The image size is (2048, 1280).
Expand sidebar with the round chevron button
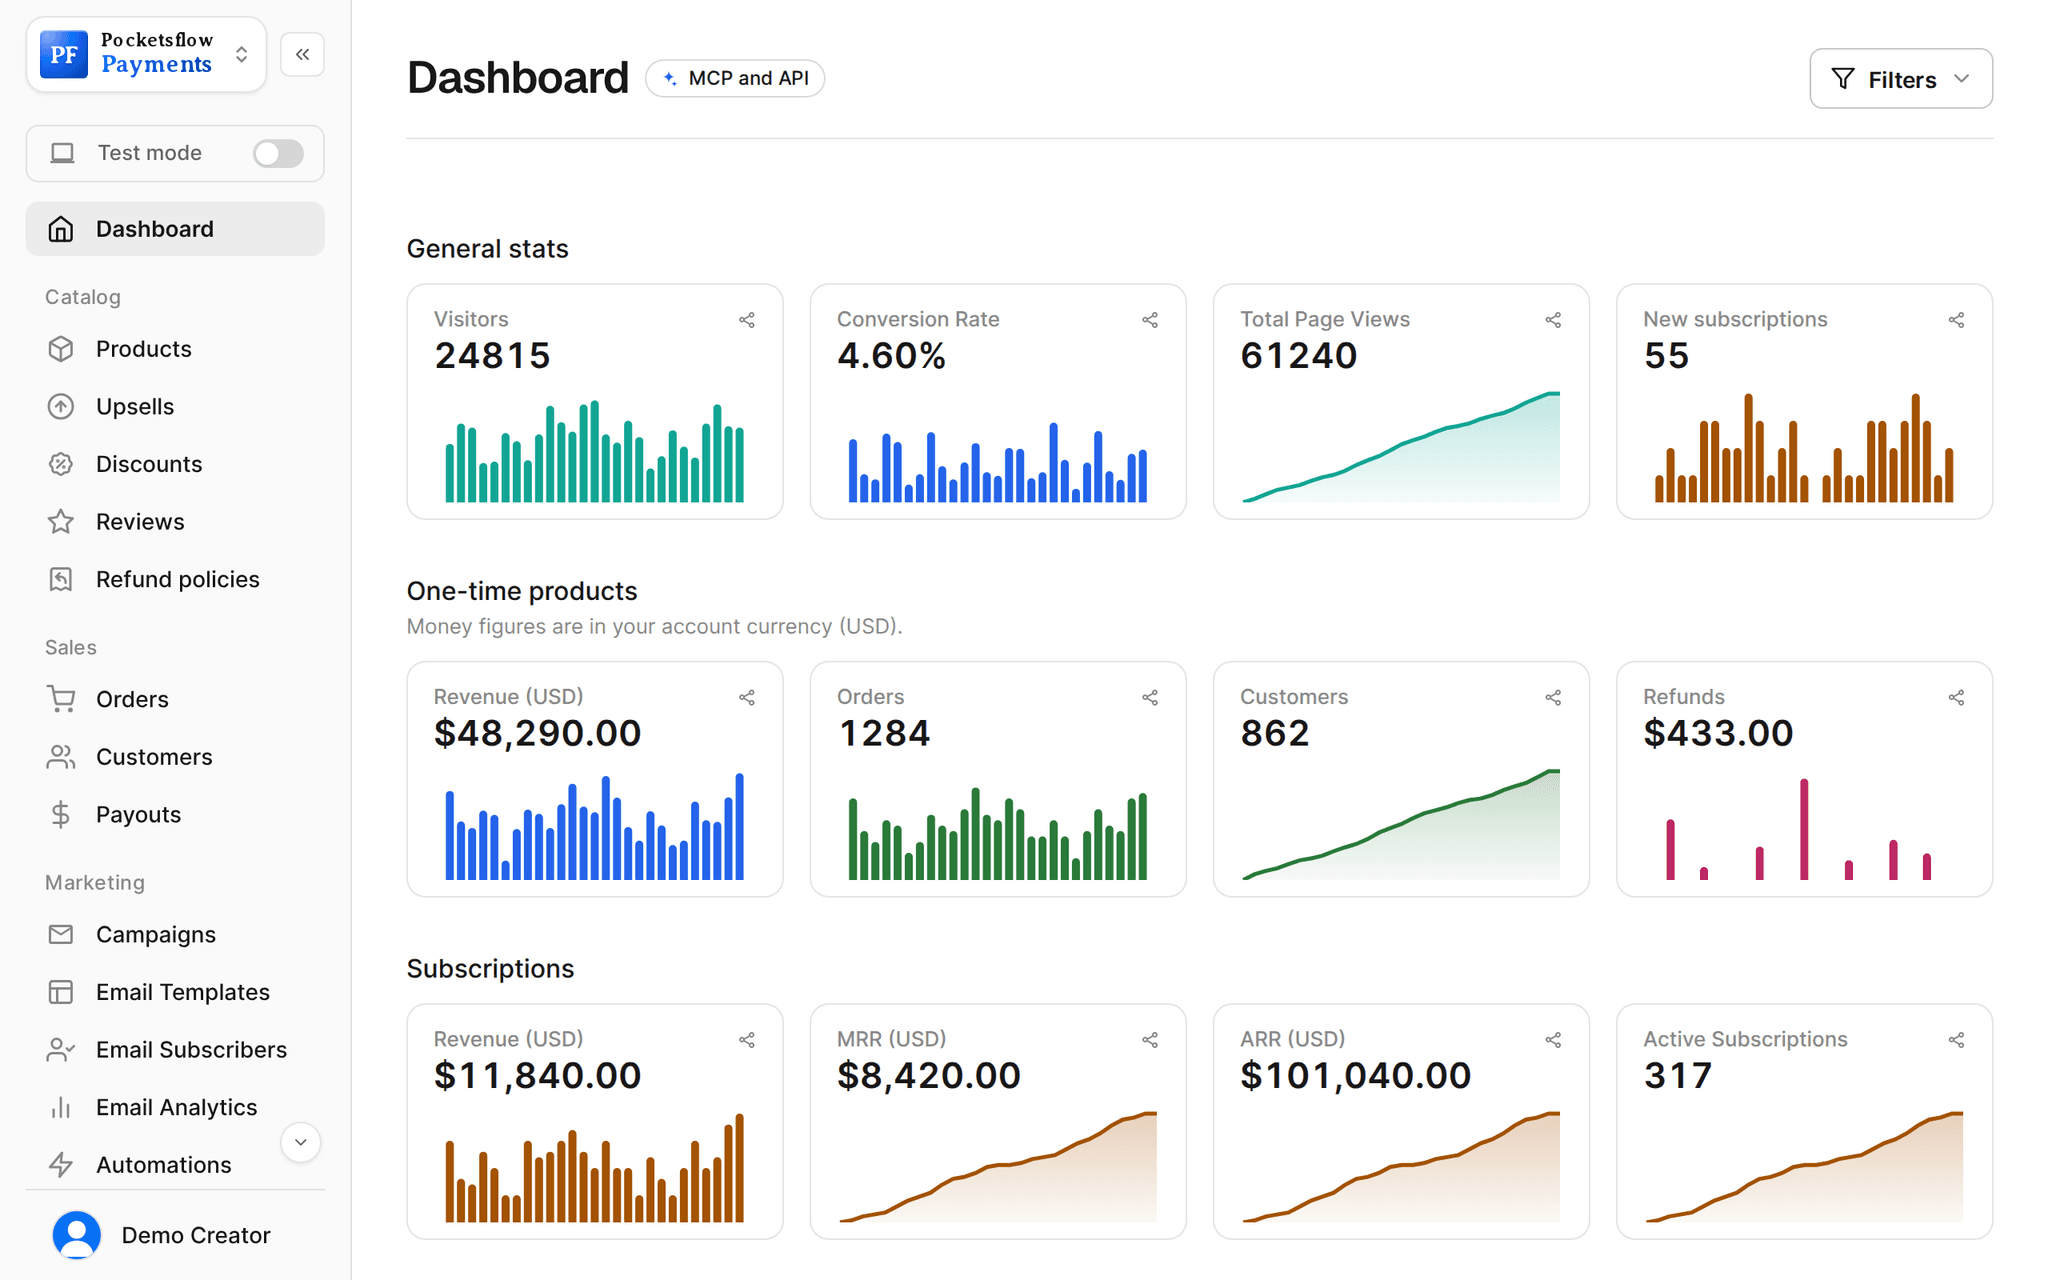pos(300,1142)
